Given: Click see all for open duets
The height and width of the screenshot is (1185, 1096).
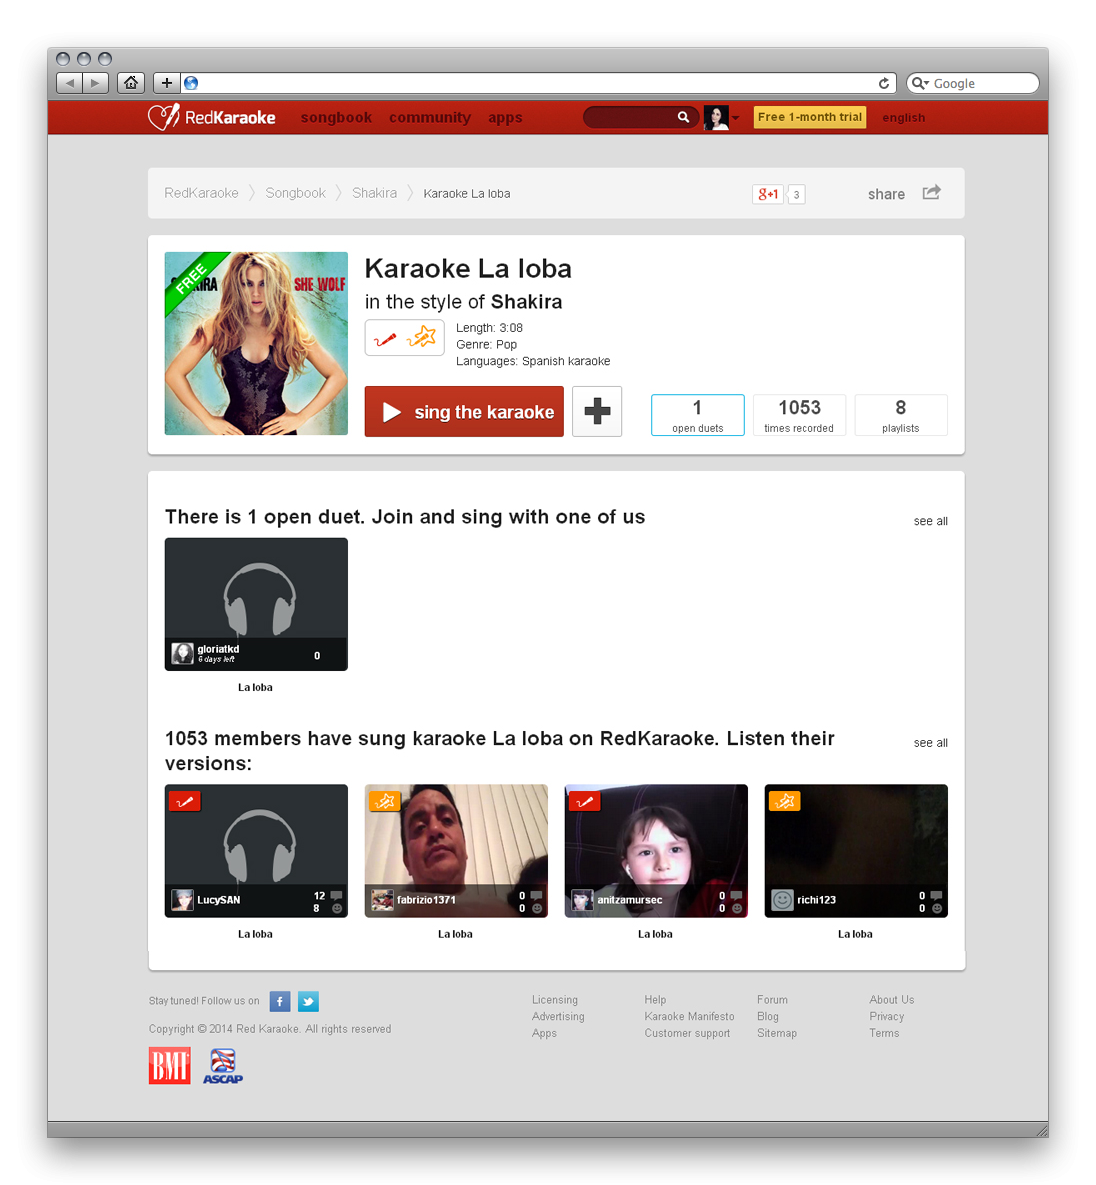Looking at the screenshot, I should coord(930,521).
